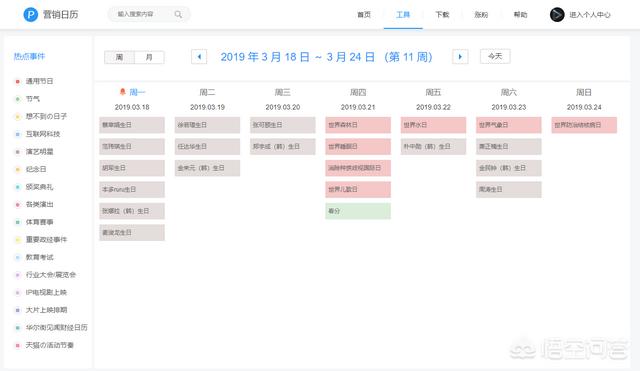
Task: Switch to 周 week view
Action: tap(119, 57)
